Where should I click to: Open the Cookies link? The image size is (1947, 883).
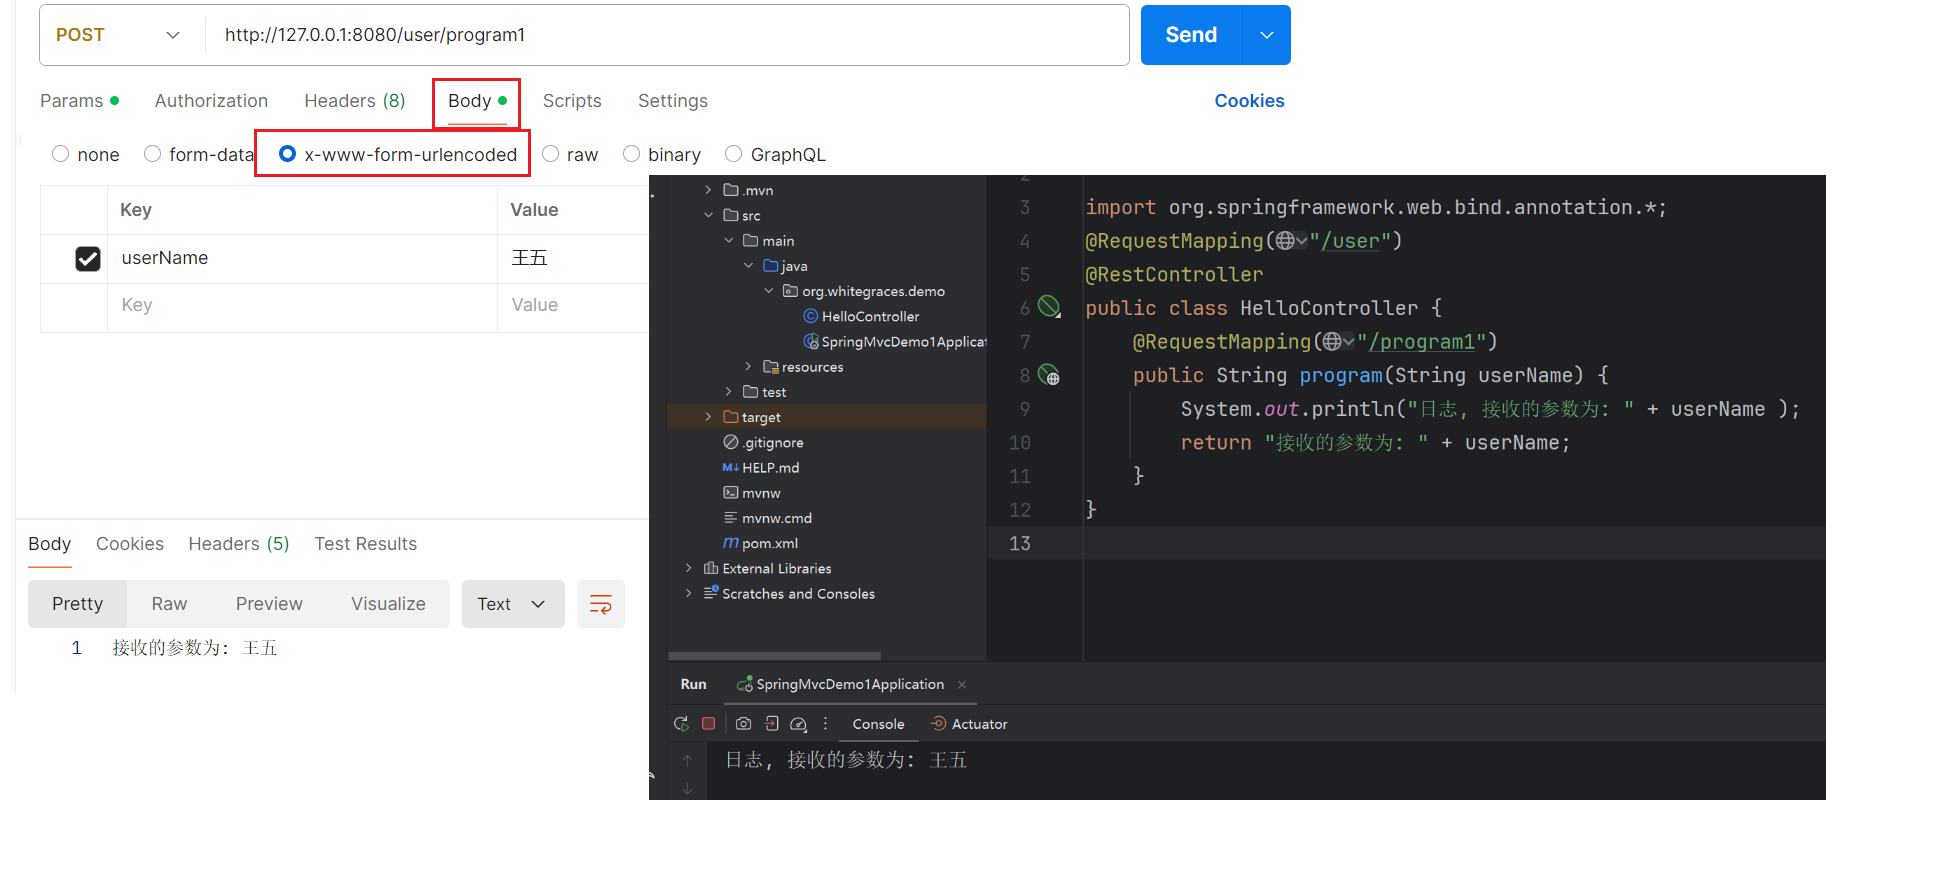(1249, 101)
